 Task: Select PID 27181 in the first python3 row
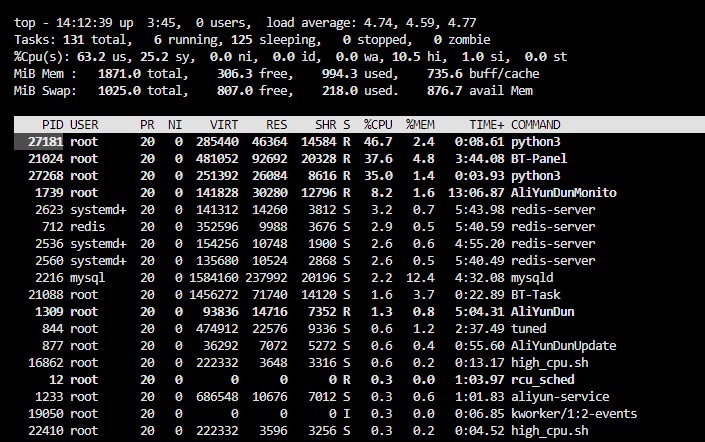pyautogui.click(x=45, y=142)
